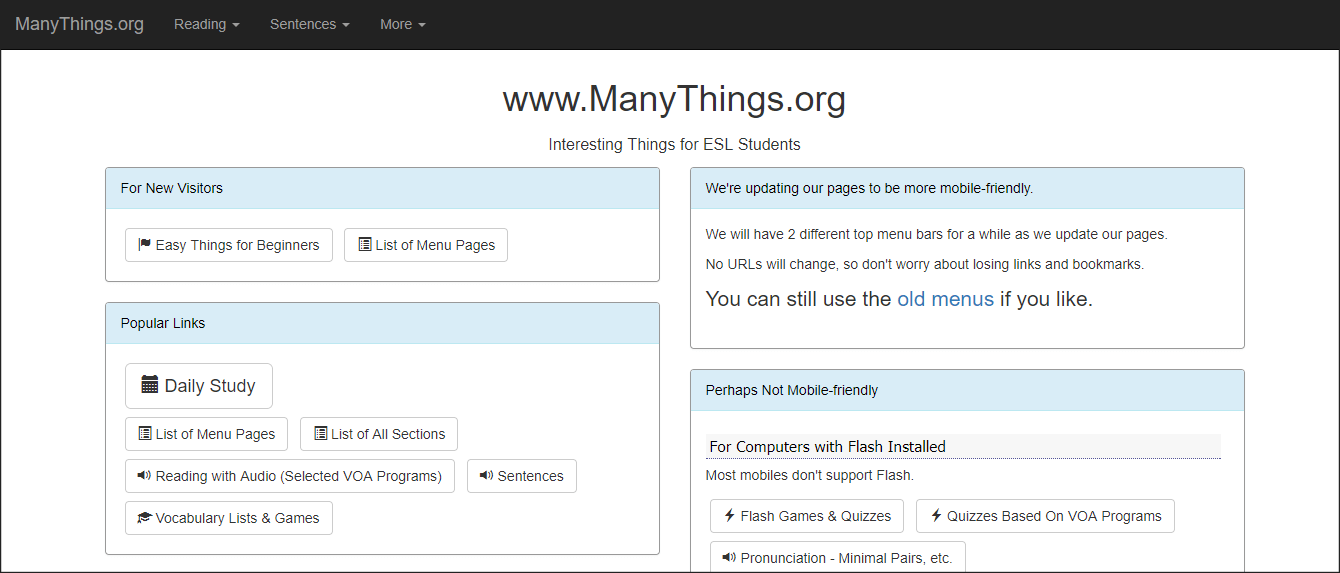Click the flag icon on Easy Things for Beginners
Viewport: 1340px width, 573px height.
tap(144, 244)
